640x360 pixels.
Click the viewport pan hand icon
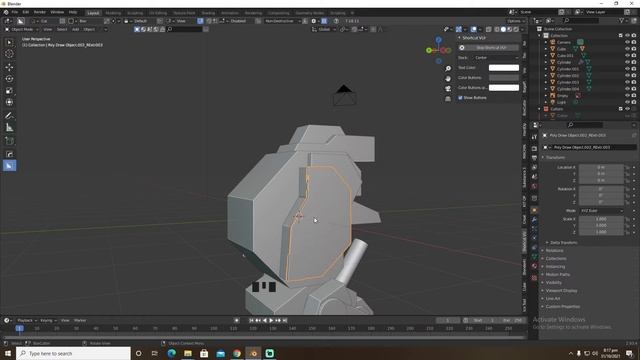(x=448, y=78)
